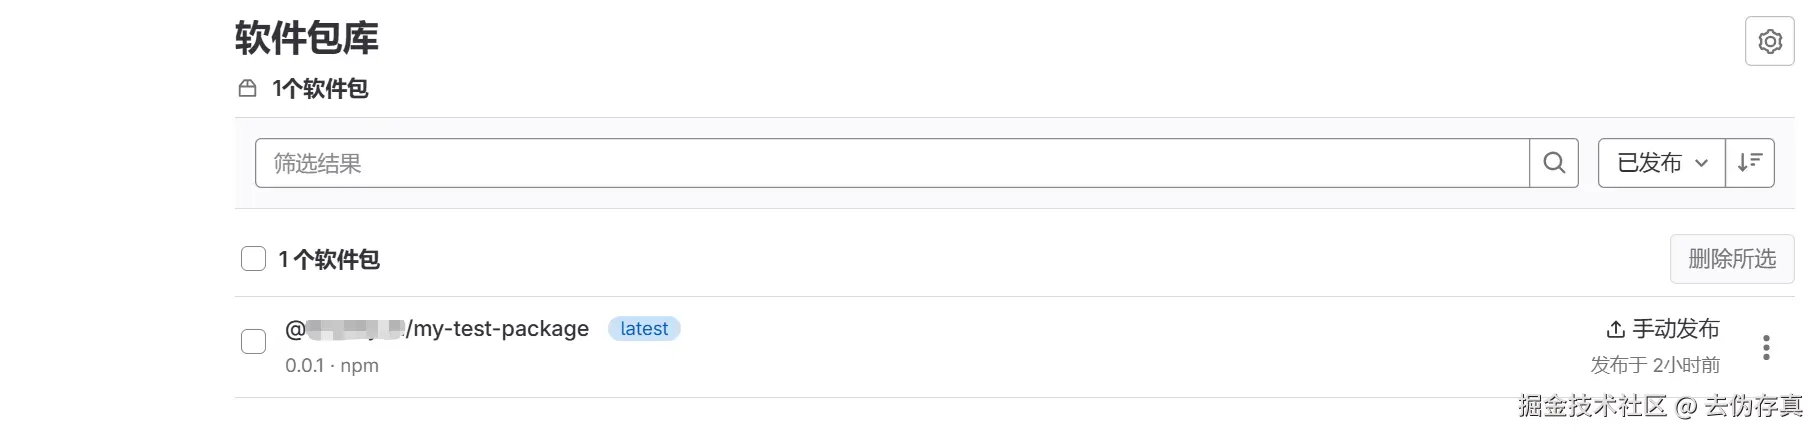Image resolution: width=1819 pixels, height=435 pixels.
Task: Click the latest tag badge
Action: point(644,329)
